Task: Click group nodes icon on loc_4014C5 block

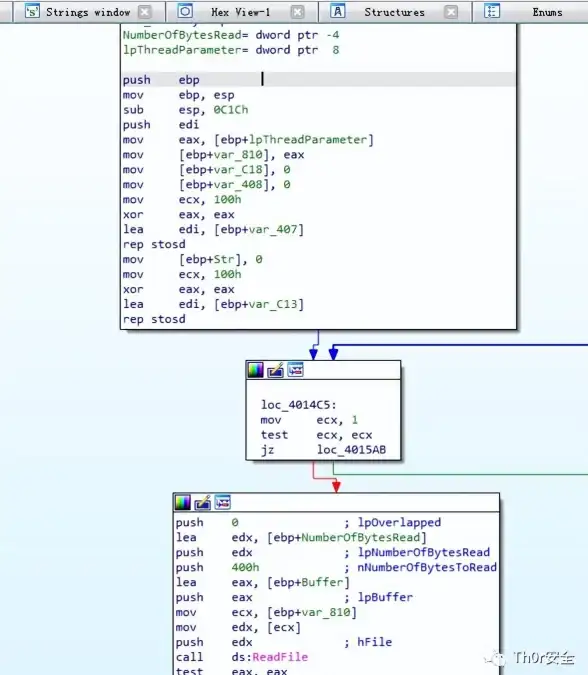Action: tap(295, 370)
